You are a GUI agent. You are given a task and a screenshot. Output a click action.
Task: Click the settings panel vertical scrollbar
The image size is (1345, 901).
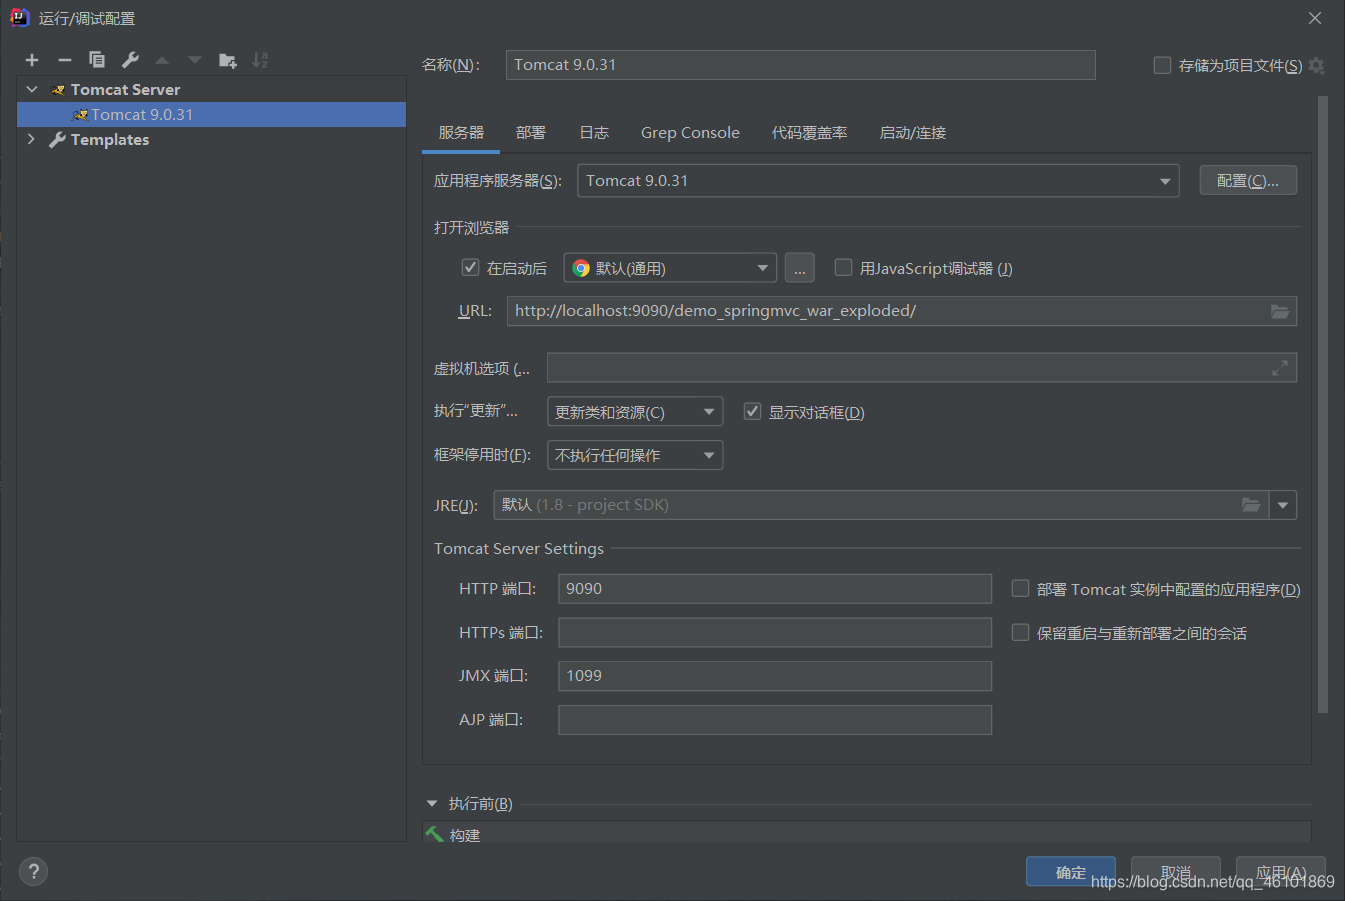pyautogui.click(x=1323, y=405)
